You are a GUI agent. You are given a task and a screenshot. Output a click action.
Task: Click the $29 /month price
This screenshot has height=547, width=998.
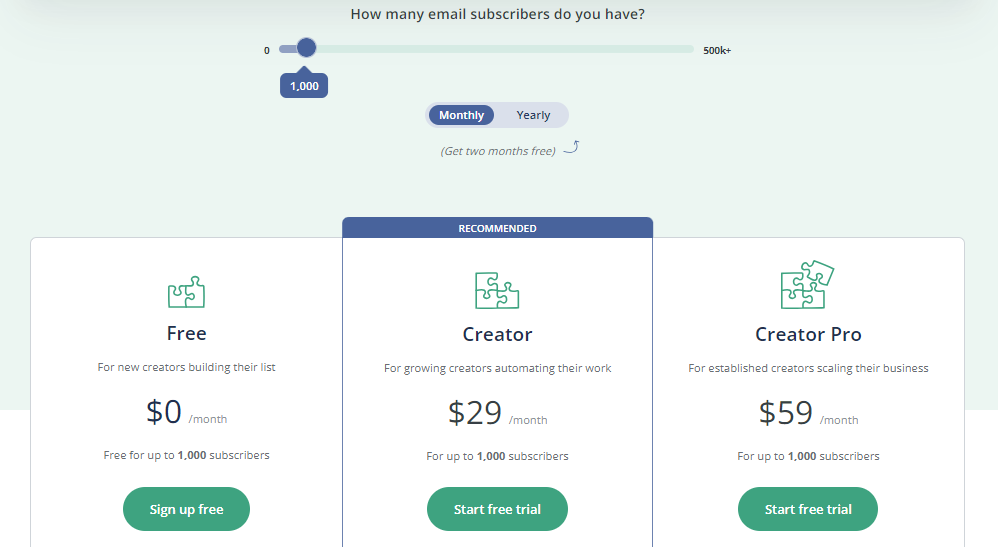(x=497, y=413)
